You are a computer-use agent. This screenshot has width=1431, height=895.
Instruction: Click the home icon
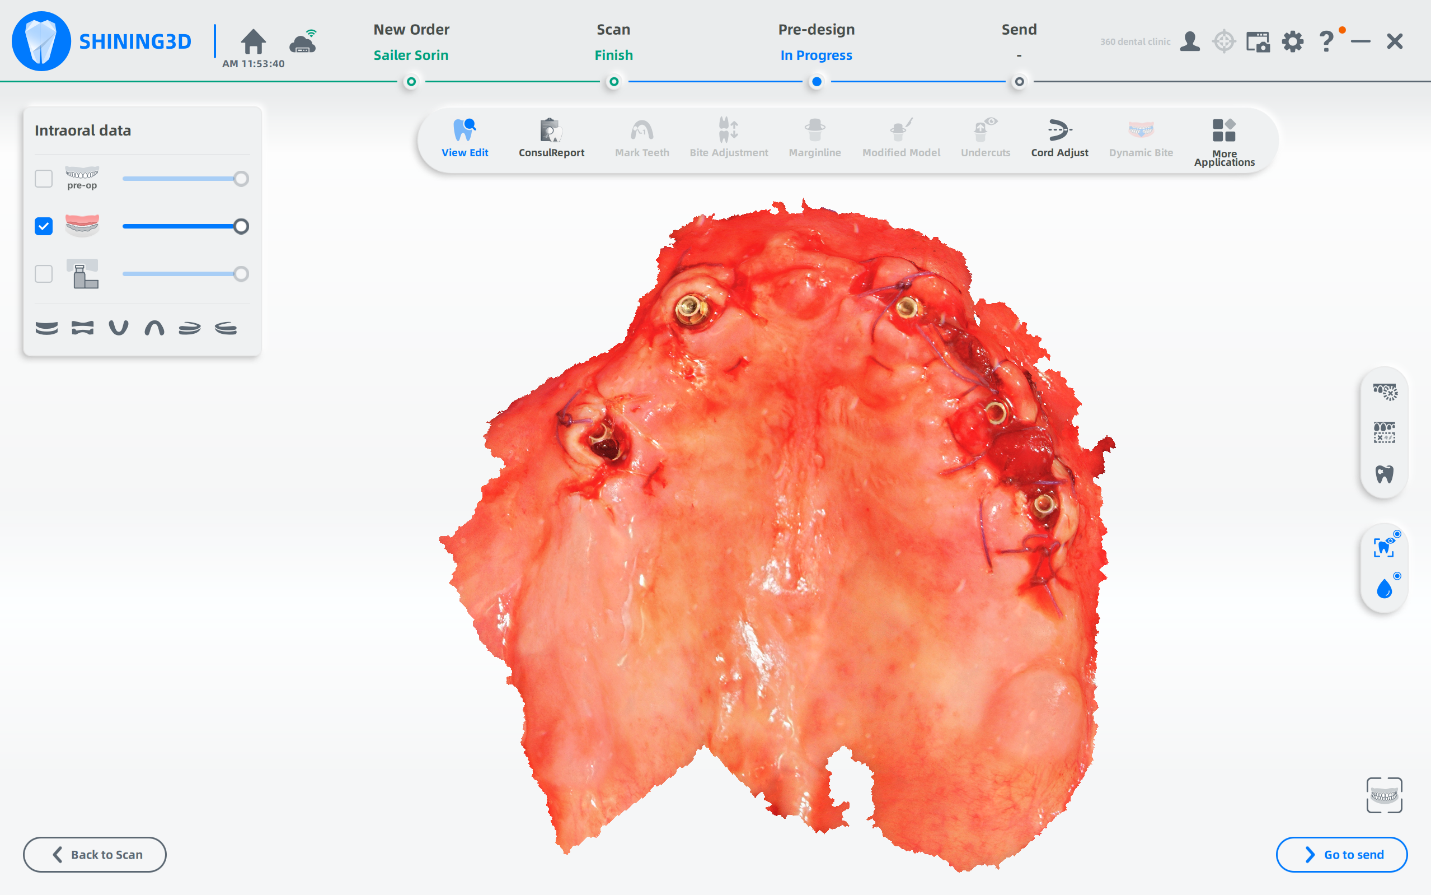pyautogui.click(x=254, y=42)
